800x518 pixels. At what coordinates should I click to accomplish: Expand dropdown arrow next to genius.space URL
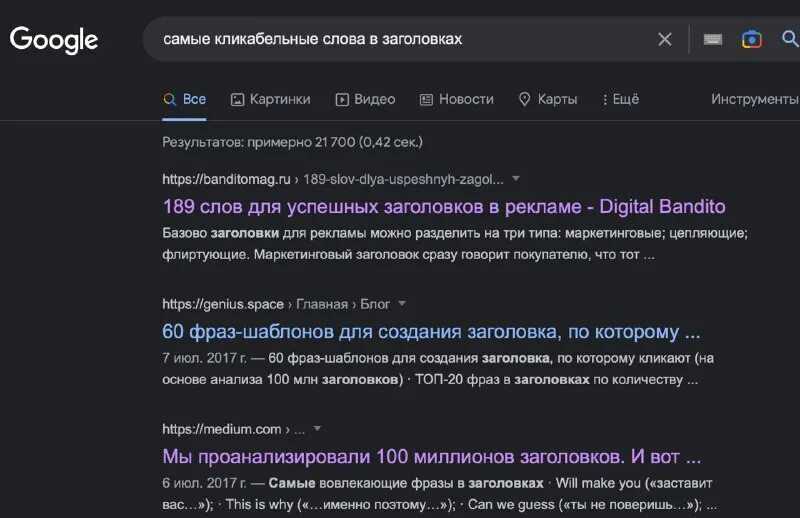pyautogui.click(x=402, y=304)
